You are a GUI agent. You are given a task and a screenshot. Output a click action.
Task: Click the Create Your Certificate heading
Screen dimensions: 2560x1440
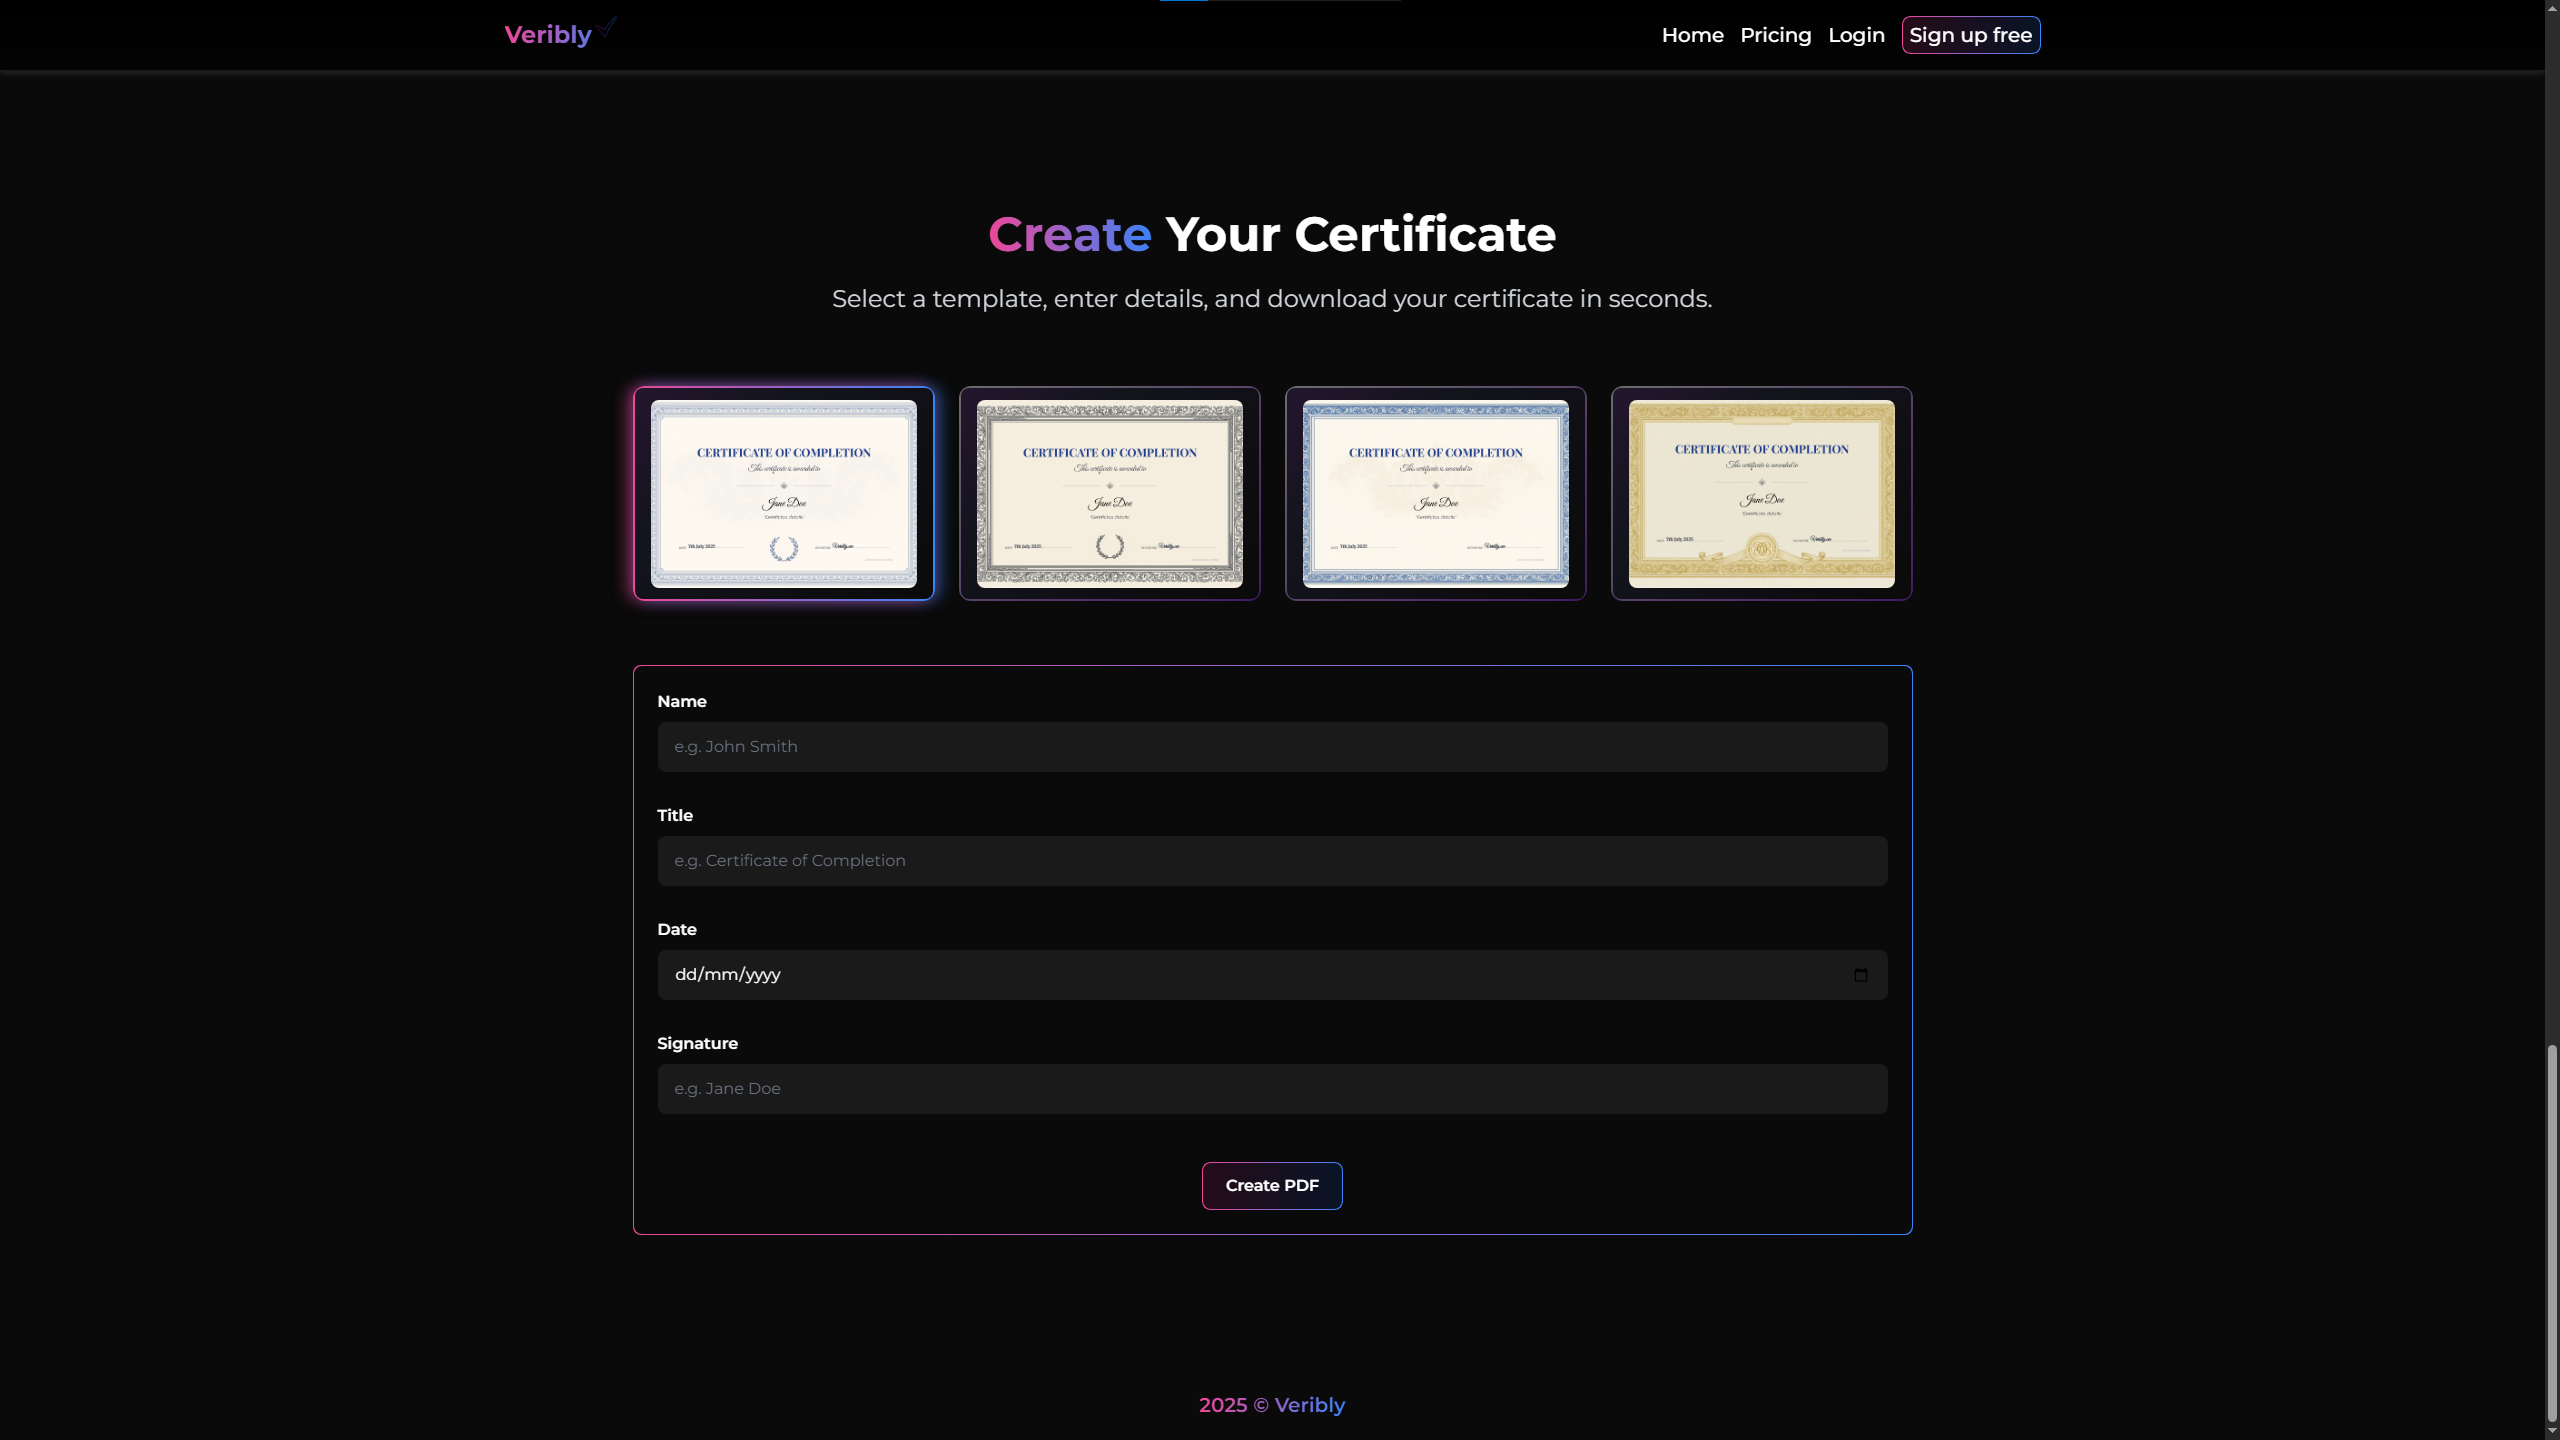pyautogui.click(x=1271, y=235)
